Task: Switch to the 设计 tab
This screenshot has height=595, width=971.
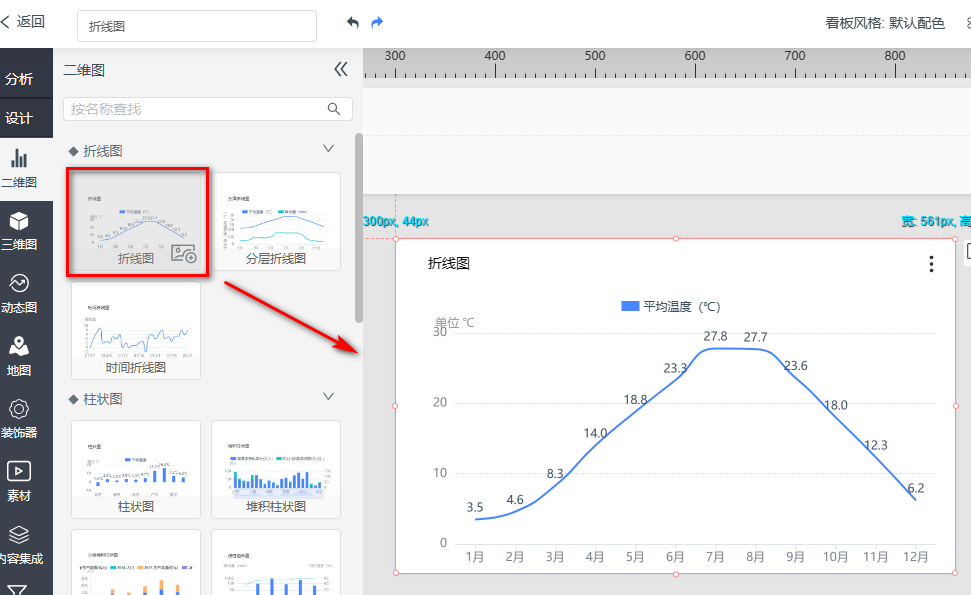Action: pos(19,118)
